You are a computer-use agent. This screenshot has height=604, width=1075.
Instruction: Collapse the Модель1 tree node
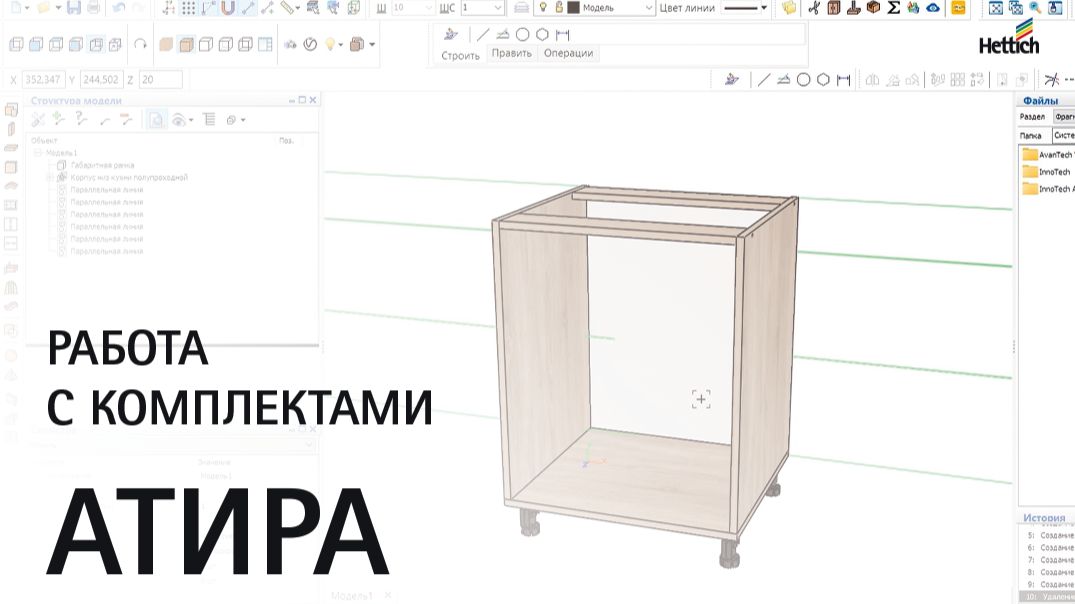(x=38, y=153)
